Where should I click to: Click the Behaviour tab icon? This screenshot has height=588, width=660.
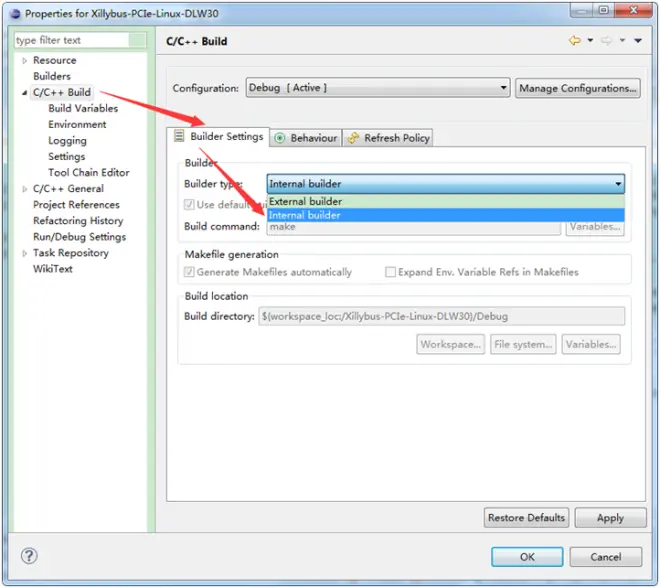(279, 138)
